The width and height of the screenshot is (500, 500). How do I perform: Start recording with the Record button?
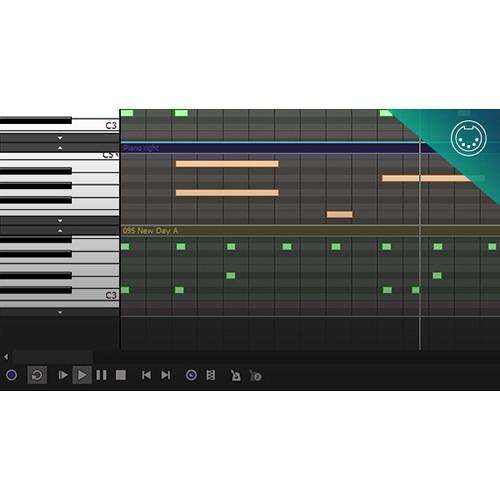pos(12,375)
